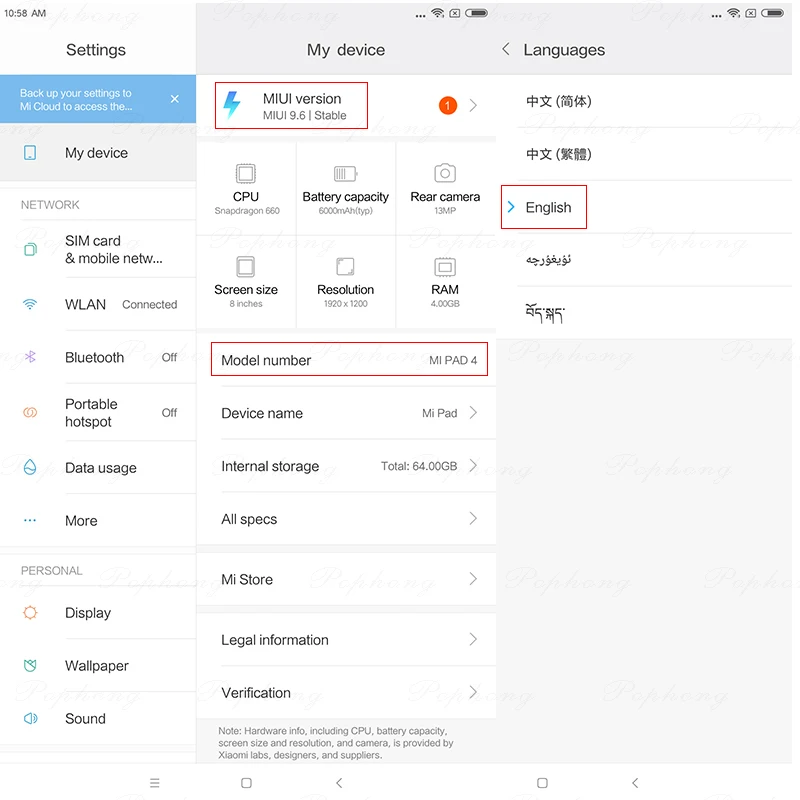Tap the Rear camera icon
800x800 pixels.
click(x=445, y=173)
